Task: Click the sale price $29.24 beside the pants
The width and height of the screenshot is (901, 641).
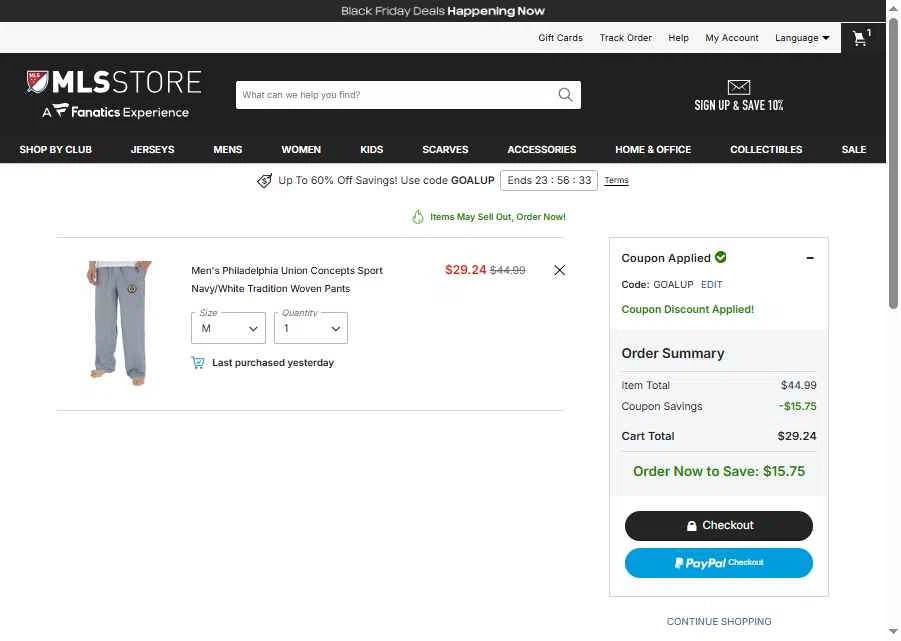Action: (x=465, y=270)
